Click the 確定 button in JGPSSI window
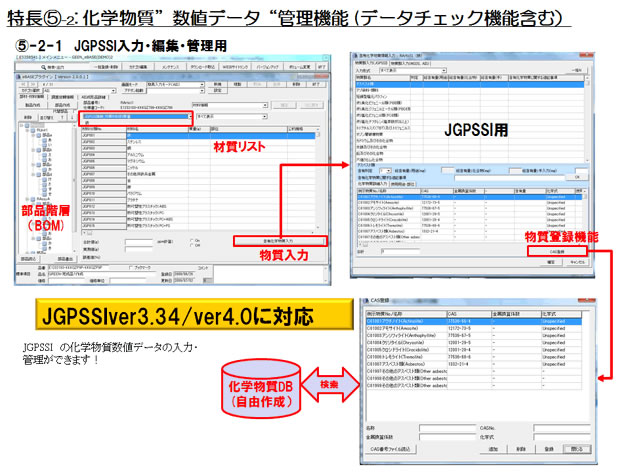The width and height of the screenshot is (630, 473). coord(551,262)
